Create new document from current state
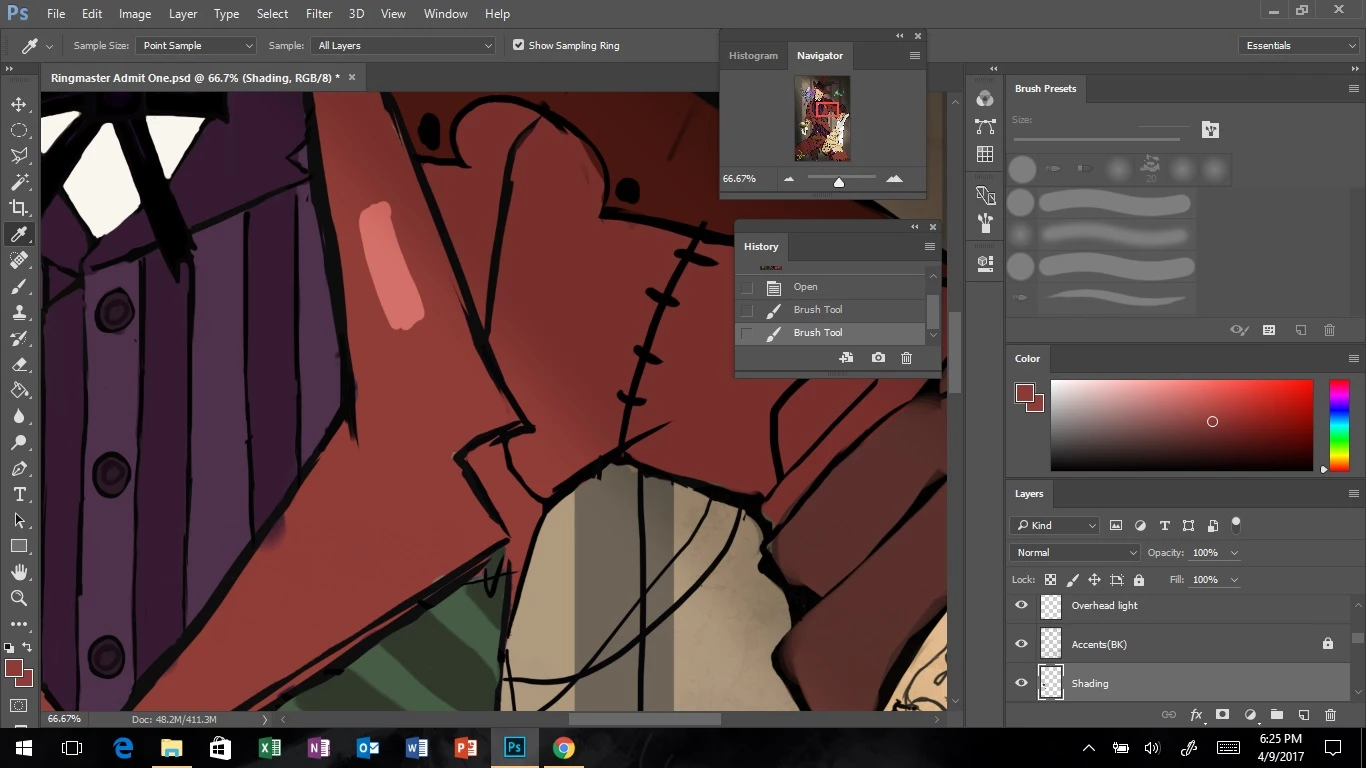 (846, 358)
